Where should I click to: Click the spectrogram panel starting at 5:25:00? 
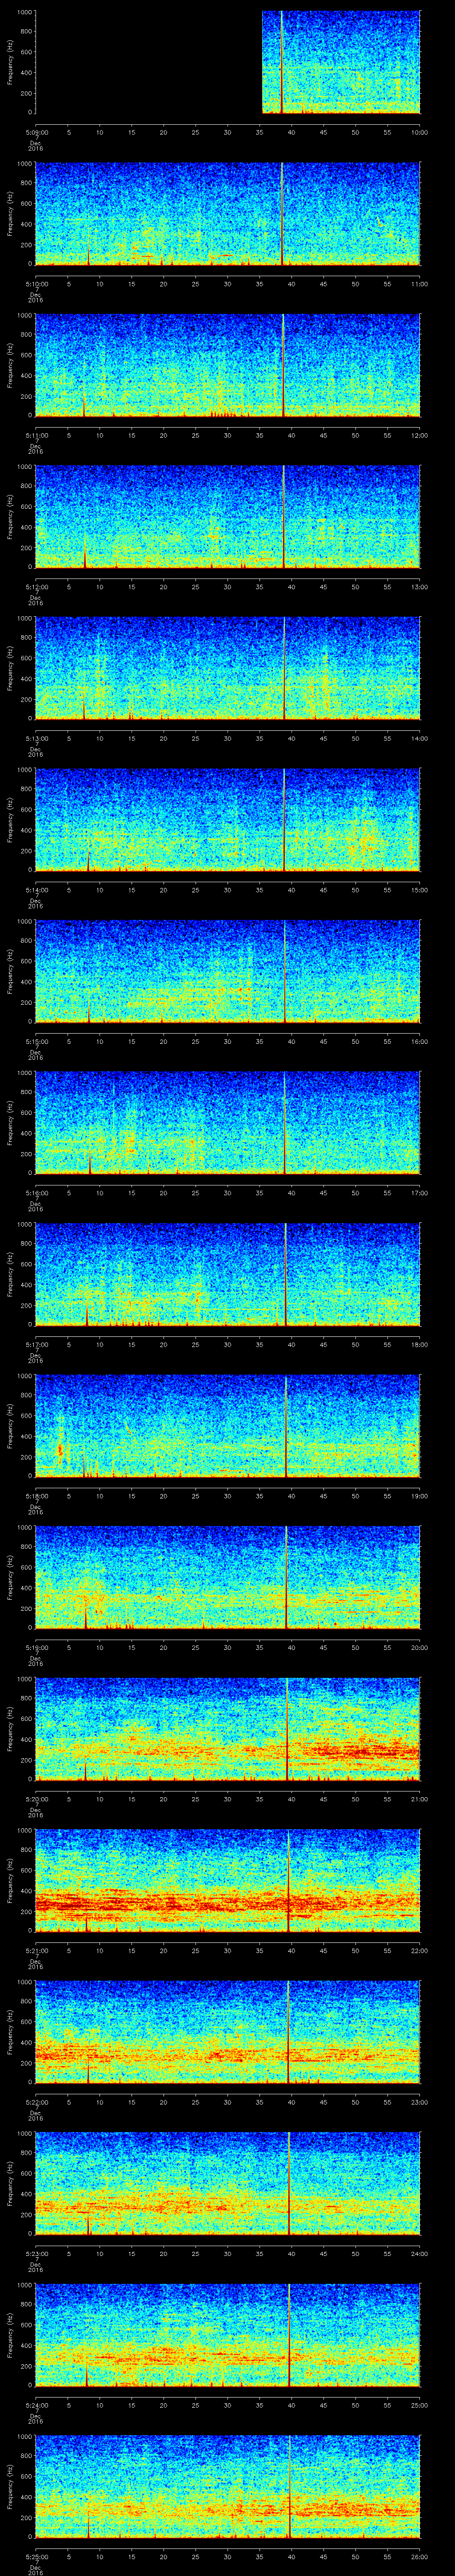(x=228, y=2487)
